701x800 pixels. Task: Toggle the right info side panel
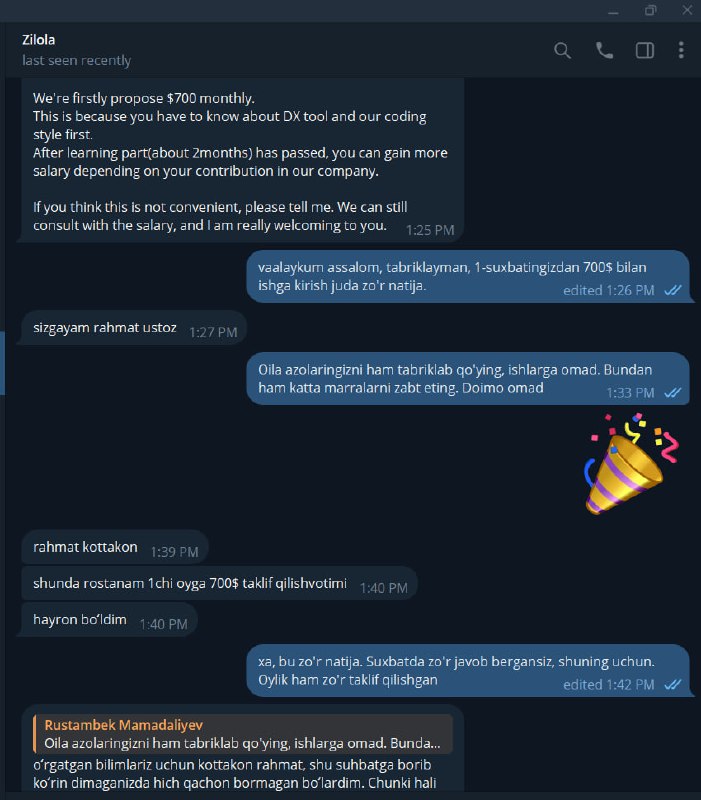(645, 51)
